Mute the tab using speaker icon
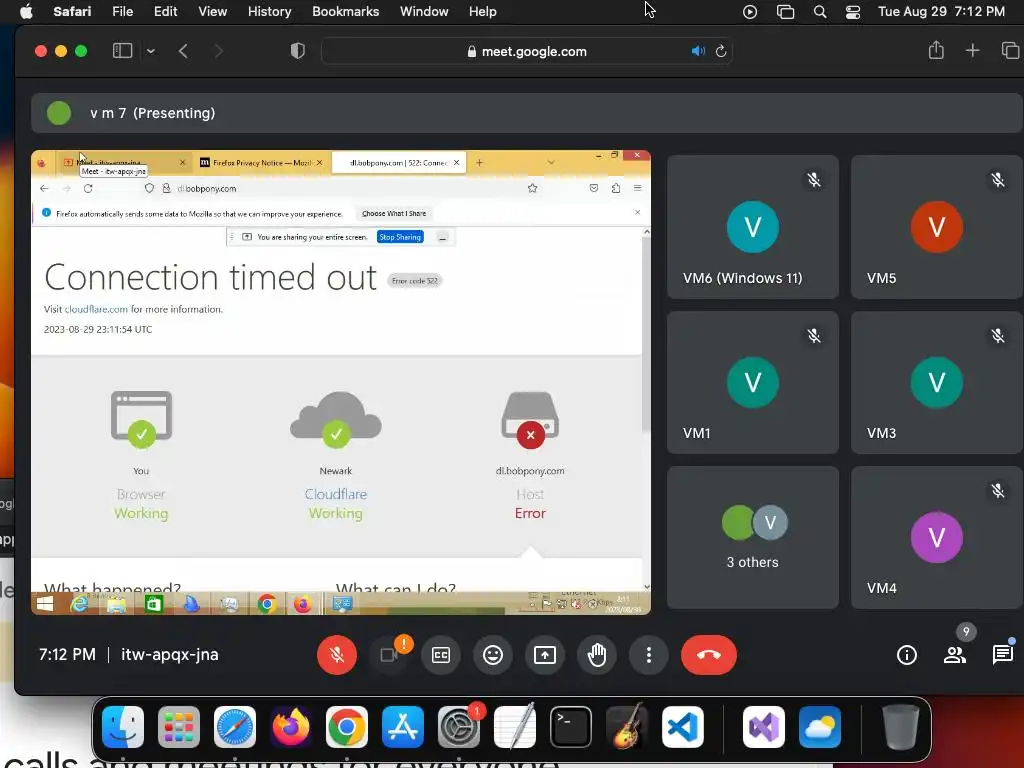This screenshot has height=768, width=1024. [x=698, y=51]
